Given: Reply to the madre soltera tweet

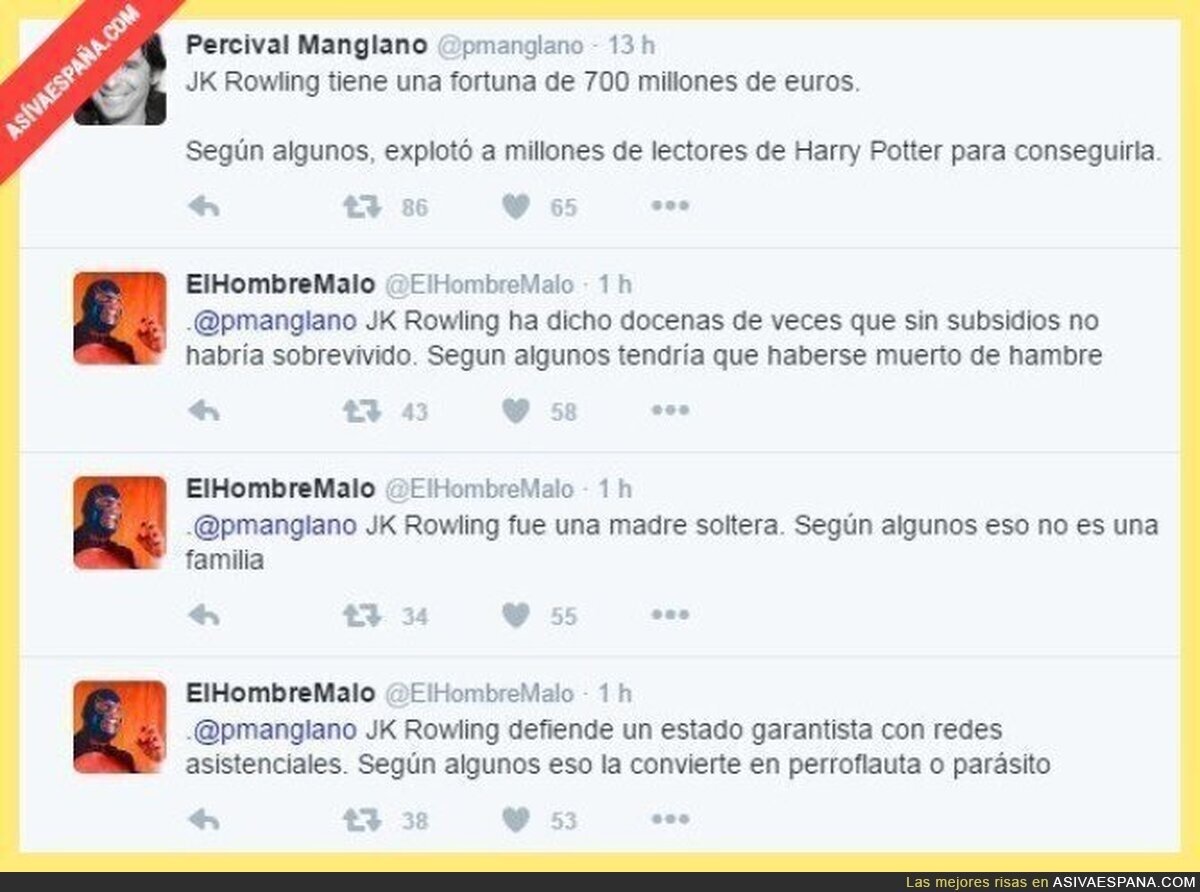Looking at the screenshot, I should point(204,616).
